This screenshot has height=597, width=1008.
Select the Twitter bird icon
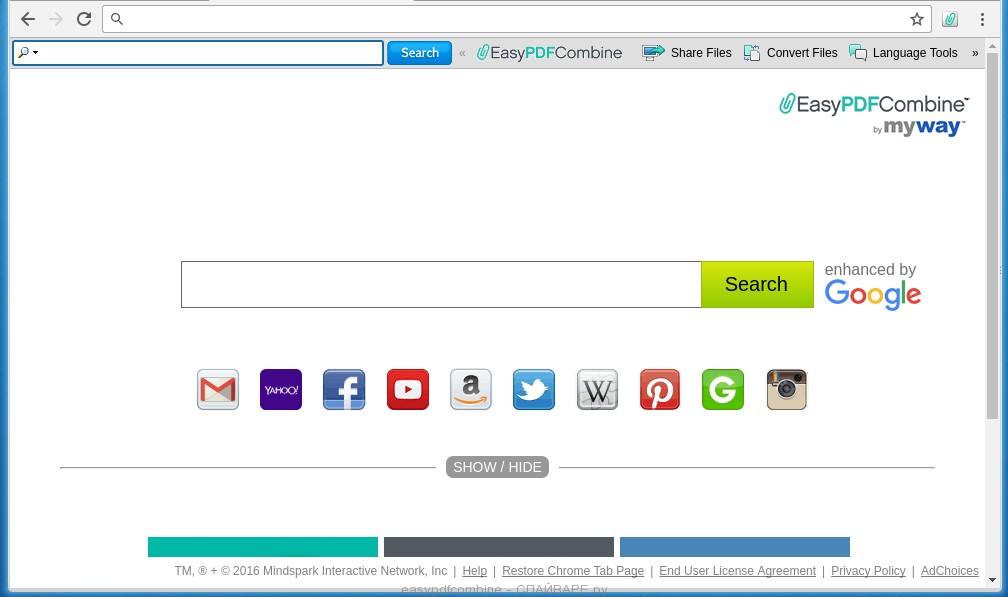(534, 390)
